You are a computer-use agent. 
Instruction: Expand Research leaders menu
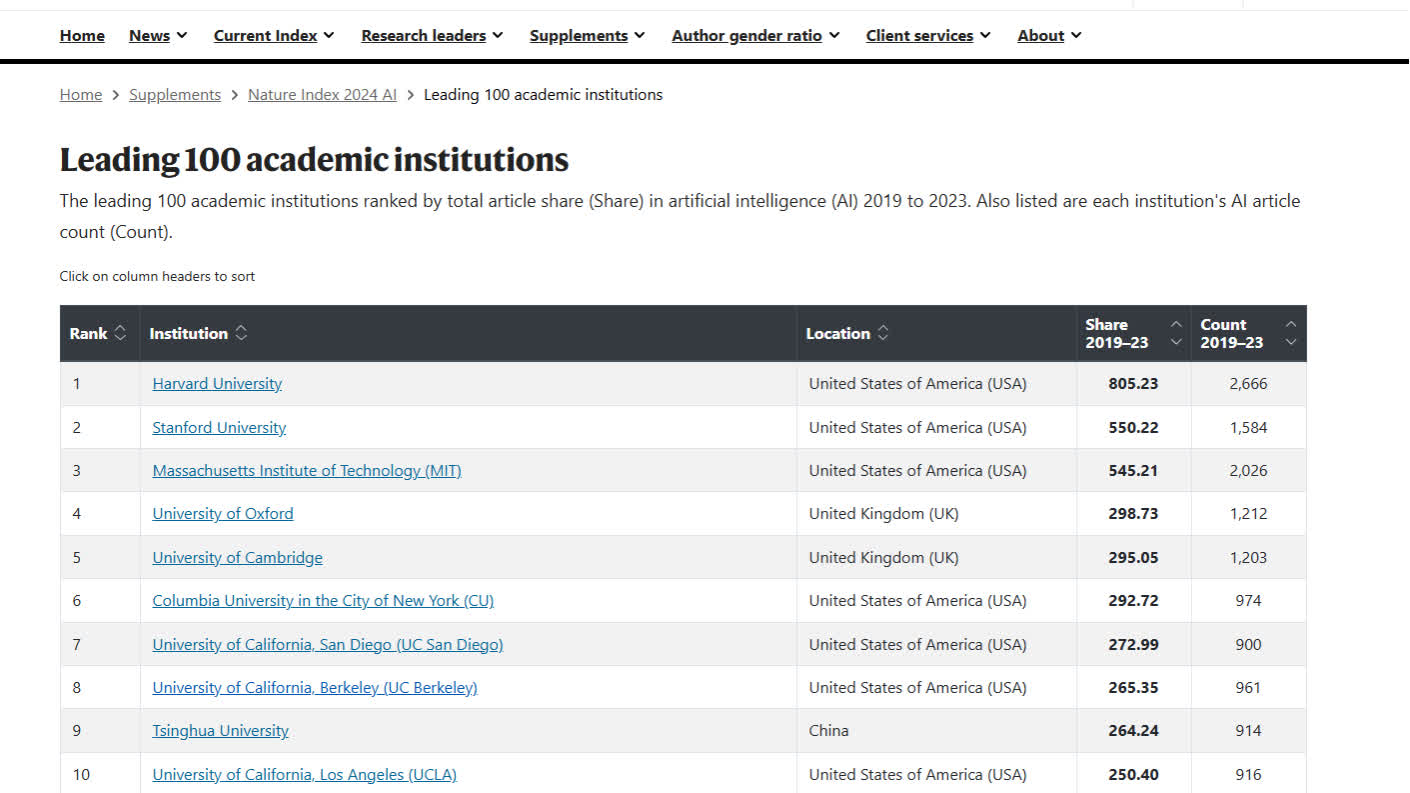point(432,36)
